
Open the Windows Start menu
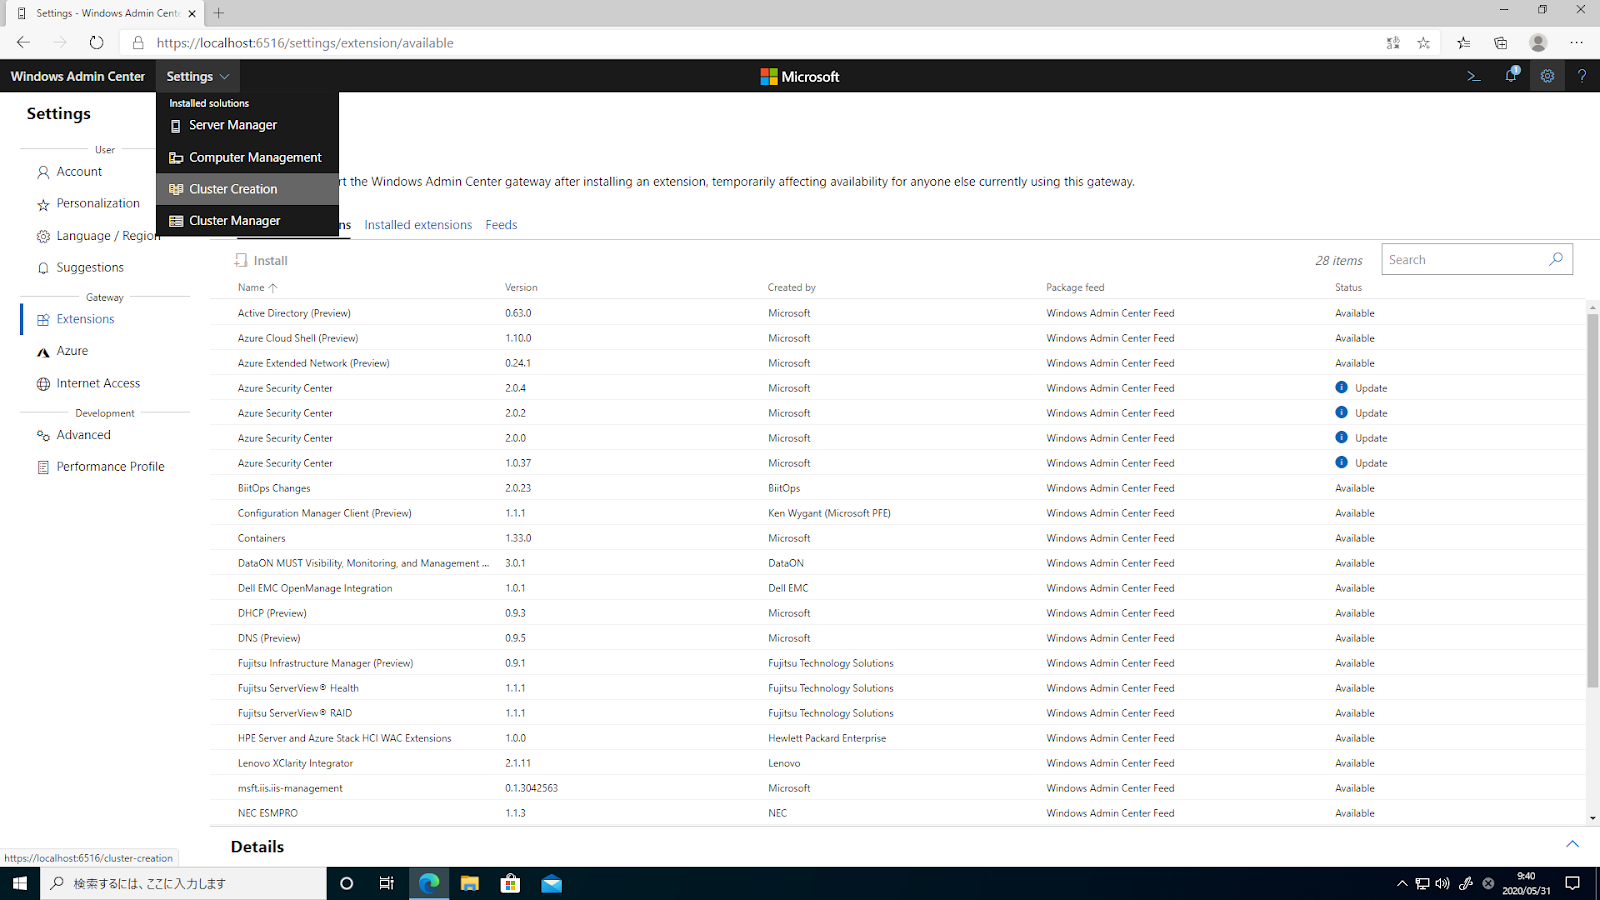point(20,883)
